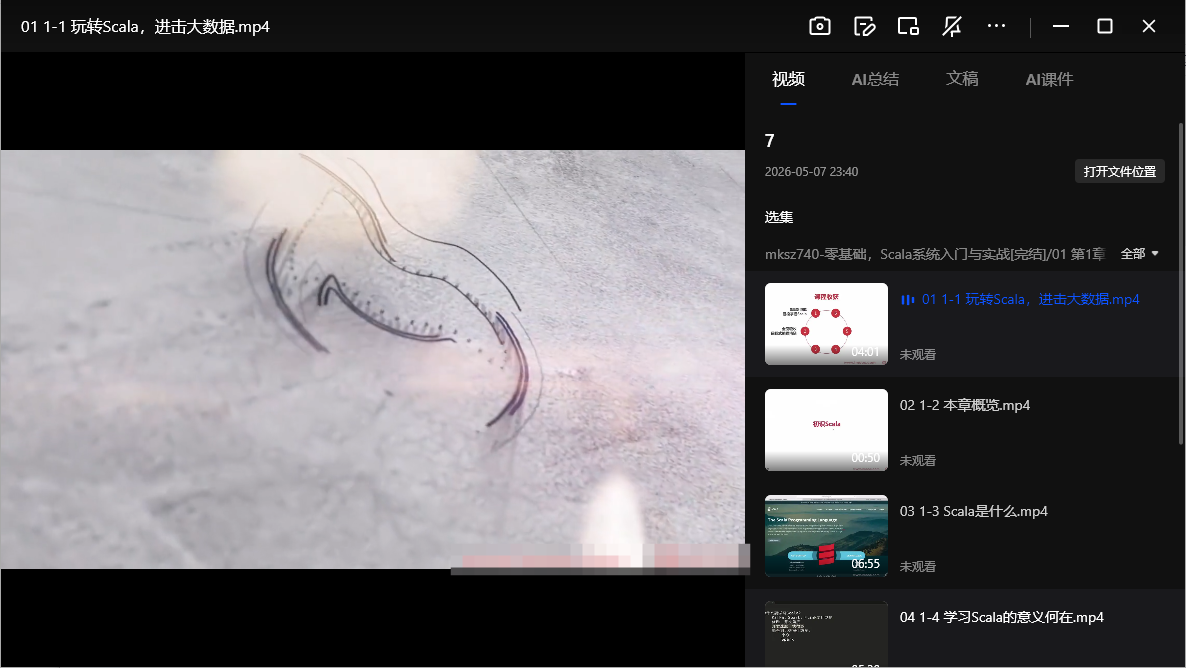Click the playlist panel vertical scrollbar
The width and height of the screenshot is (1186, 668).
click(x=1181, y=284)
